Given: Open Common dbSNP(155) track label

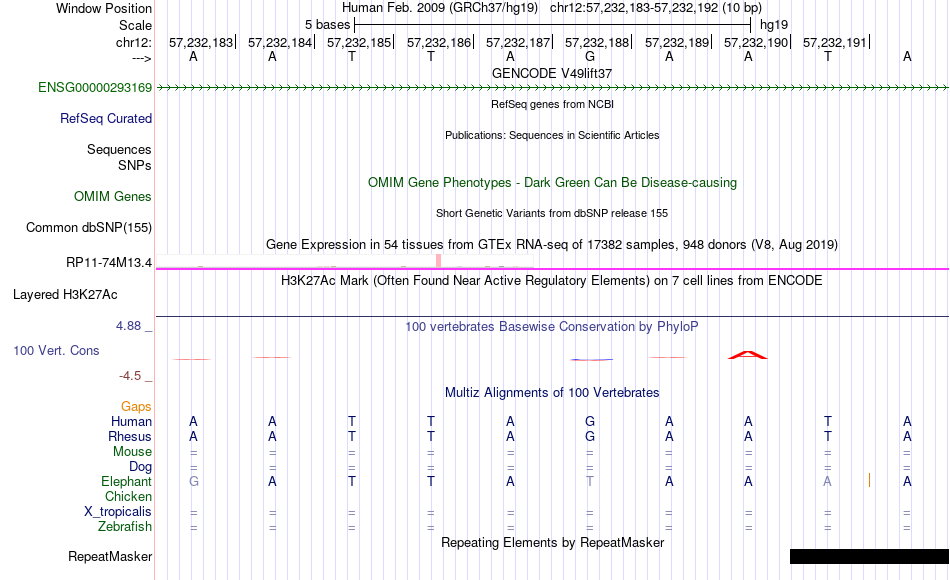Looking at the screenshot, I should coord(89,228).
